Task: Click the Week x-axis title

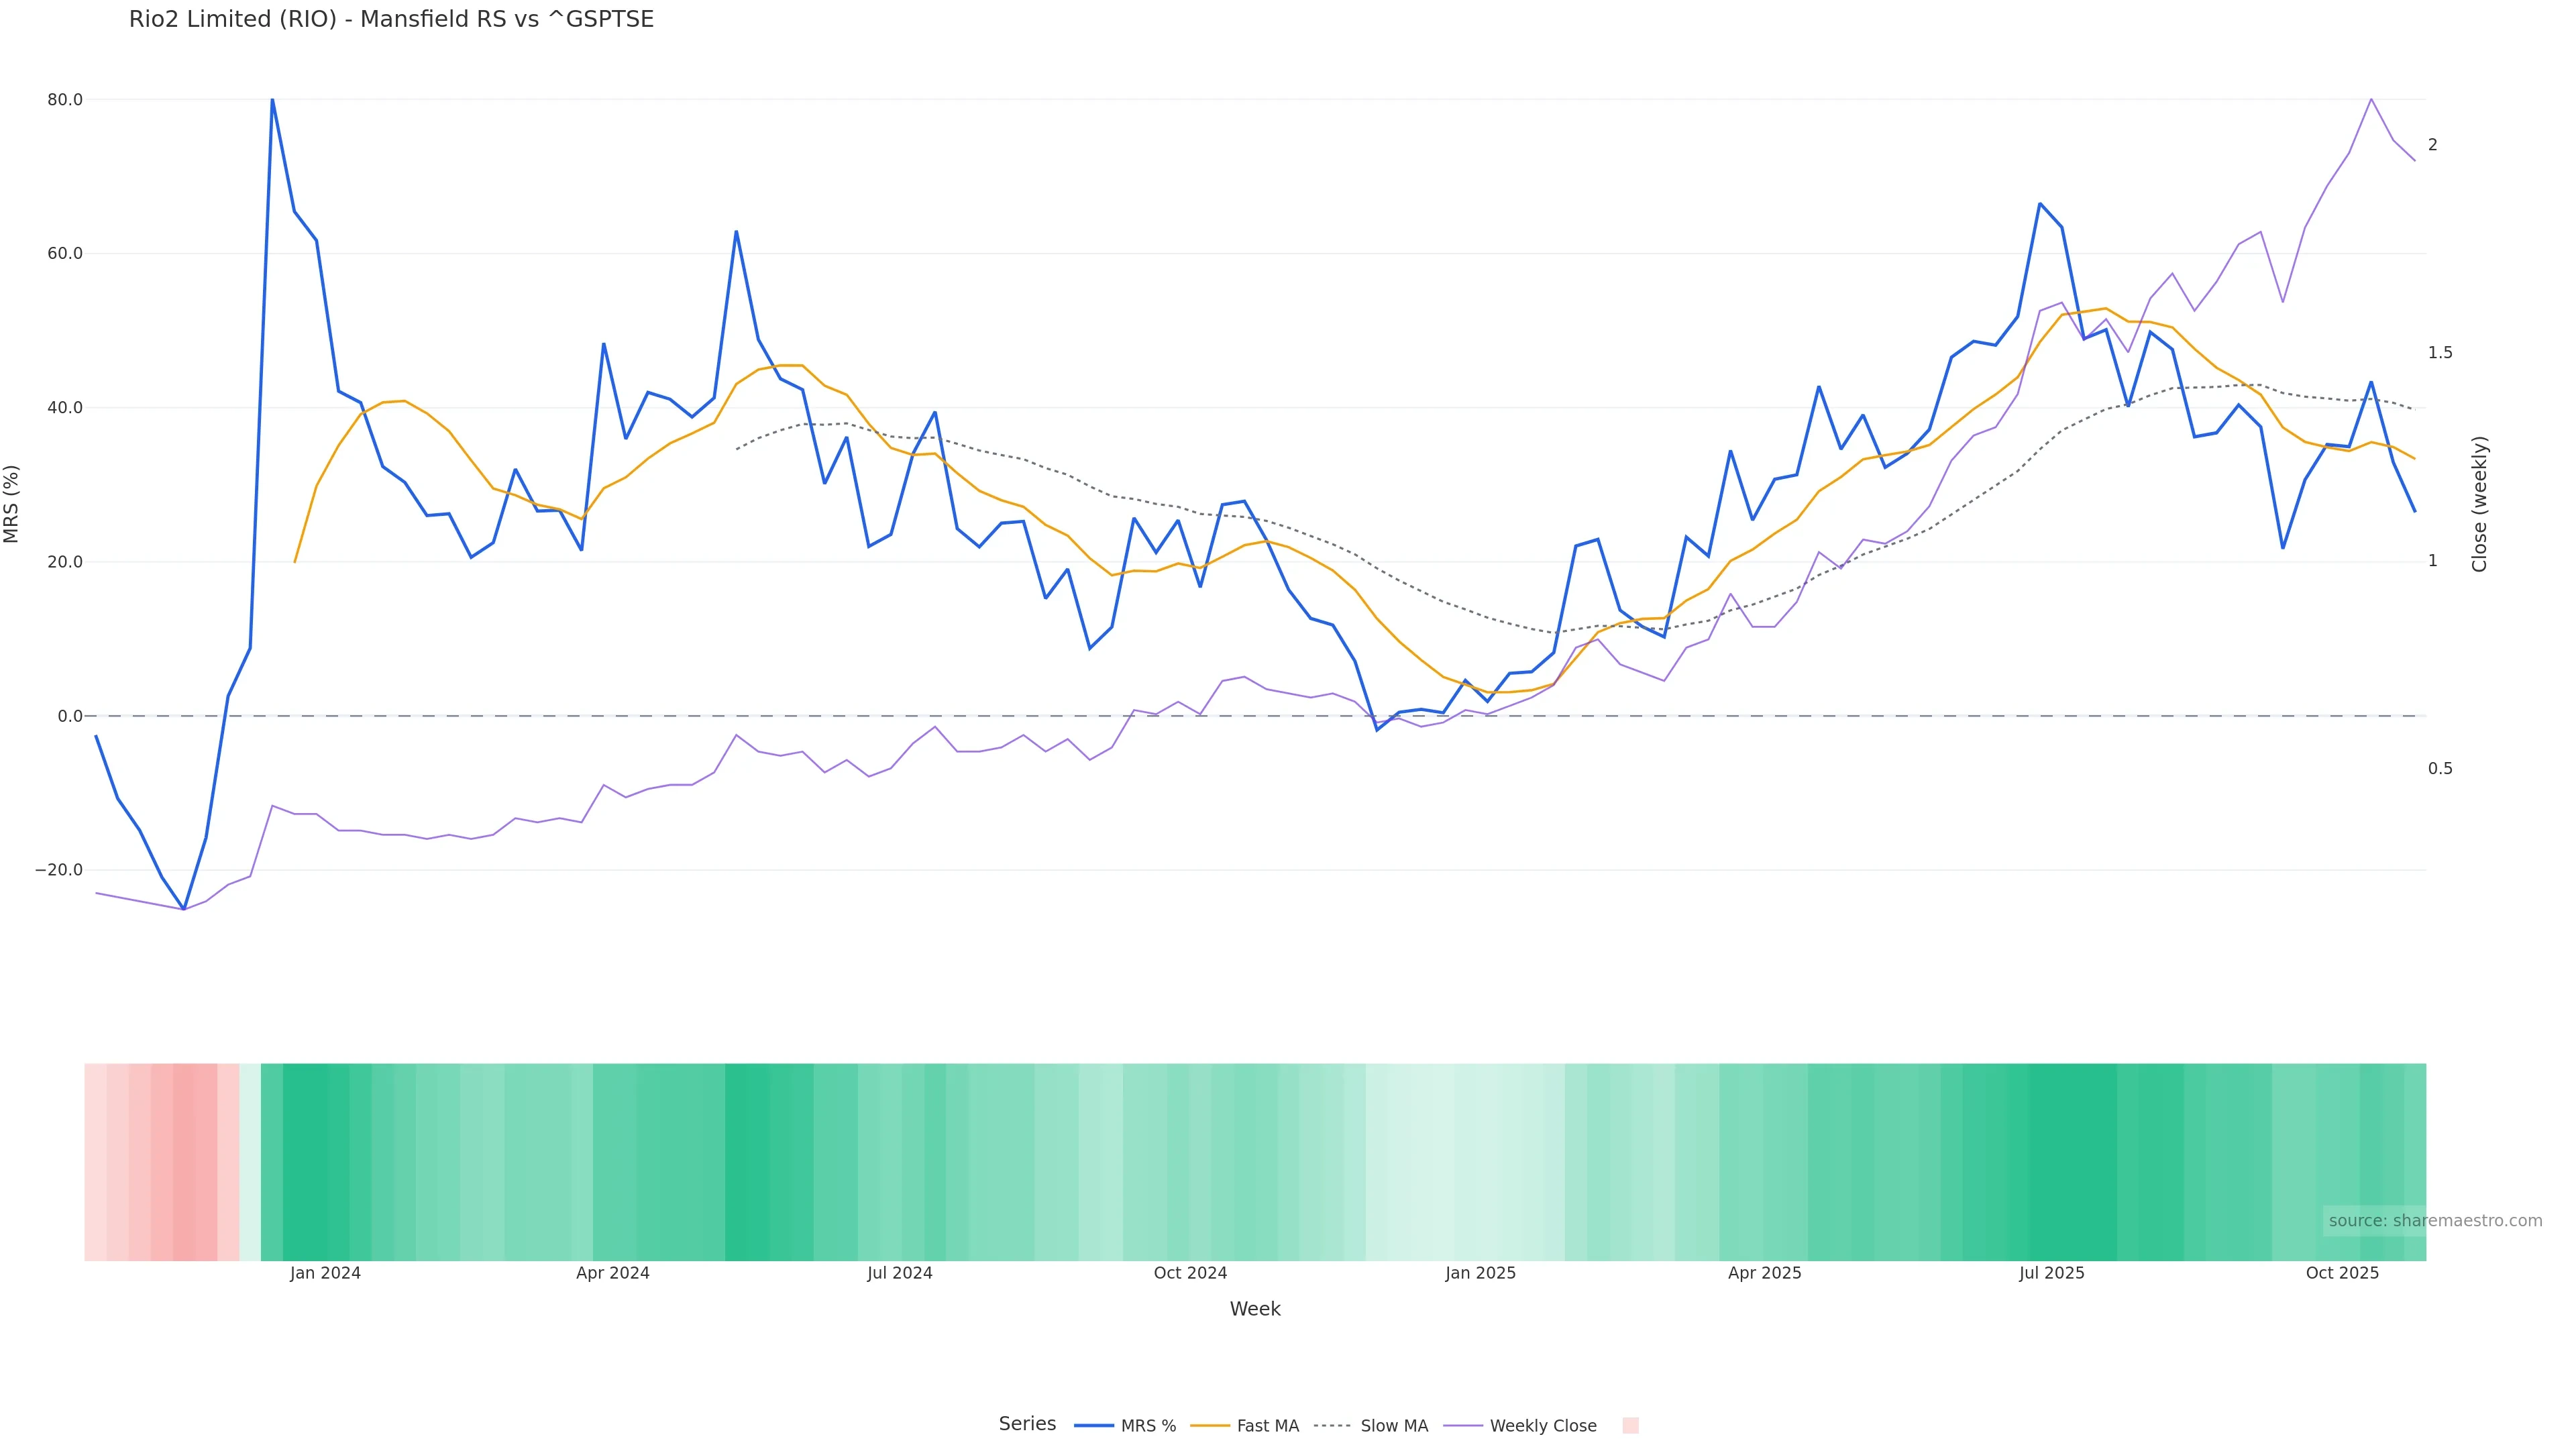Action: point(1255,1310)
